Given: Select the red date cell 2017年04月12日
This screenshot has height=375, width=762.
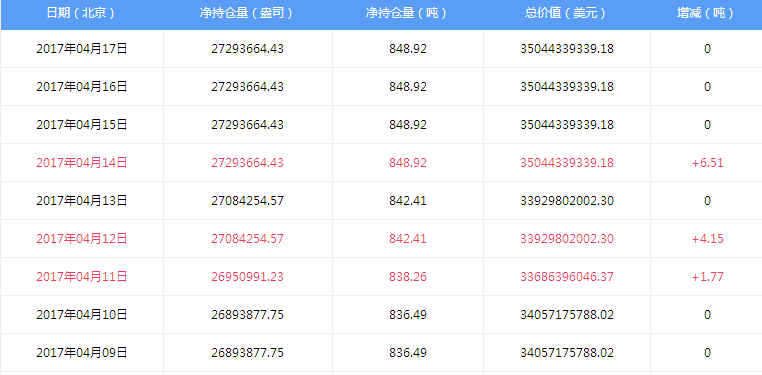Looking at the screenshot, I should pos(82,239).
